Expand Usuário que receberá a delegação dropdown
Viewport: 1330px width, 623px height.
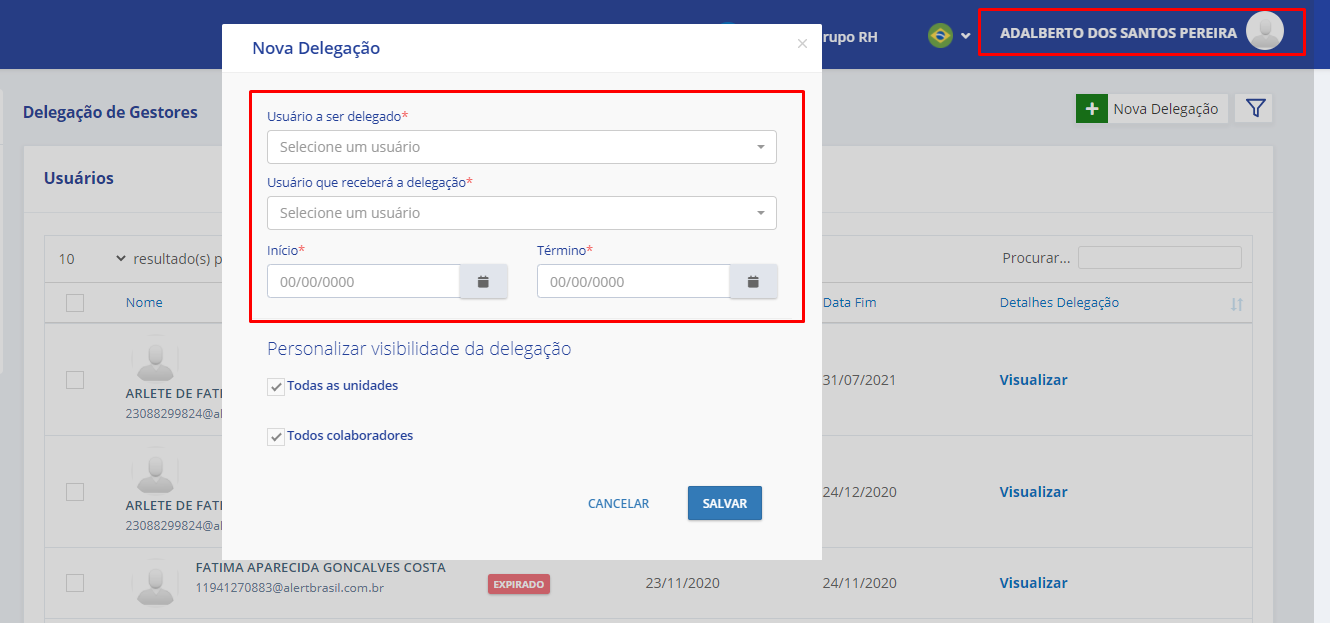tap(521, 213)
